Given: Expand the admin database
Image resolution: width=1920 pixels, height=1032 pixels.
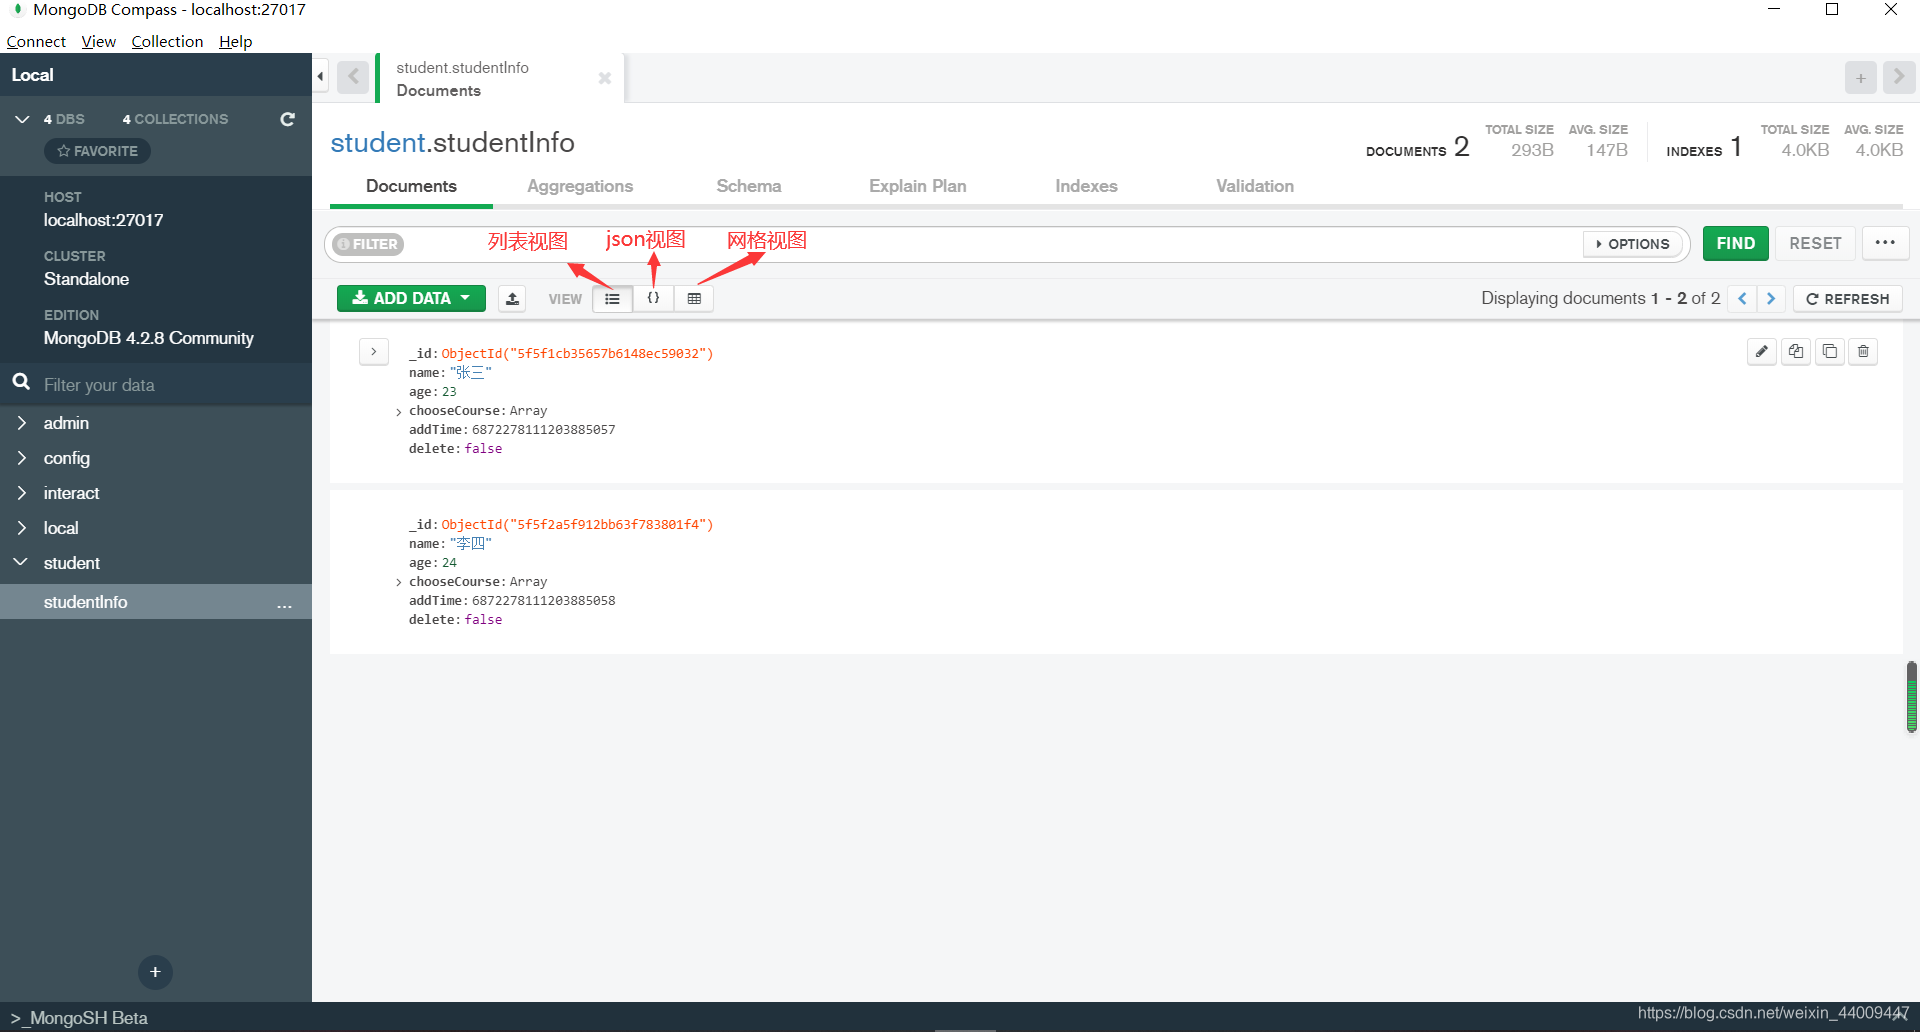Looking at the screenshot, I should [x=22, y=423].
